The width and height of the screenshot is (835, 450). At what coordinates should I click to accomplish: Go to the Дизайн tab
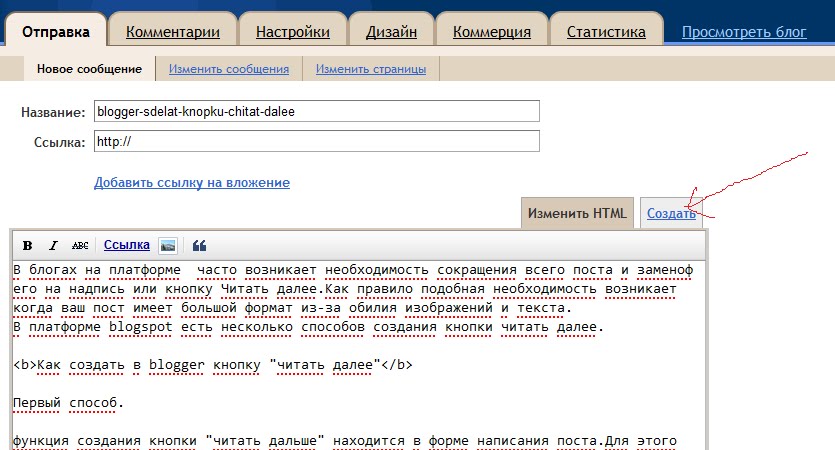pyautogui.click(x=391, y=32)
